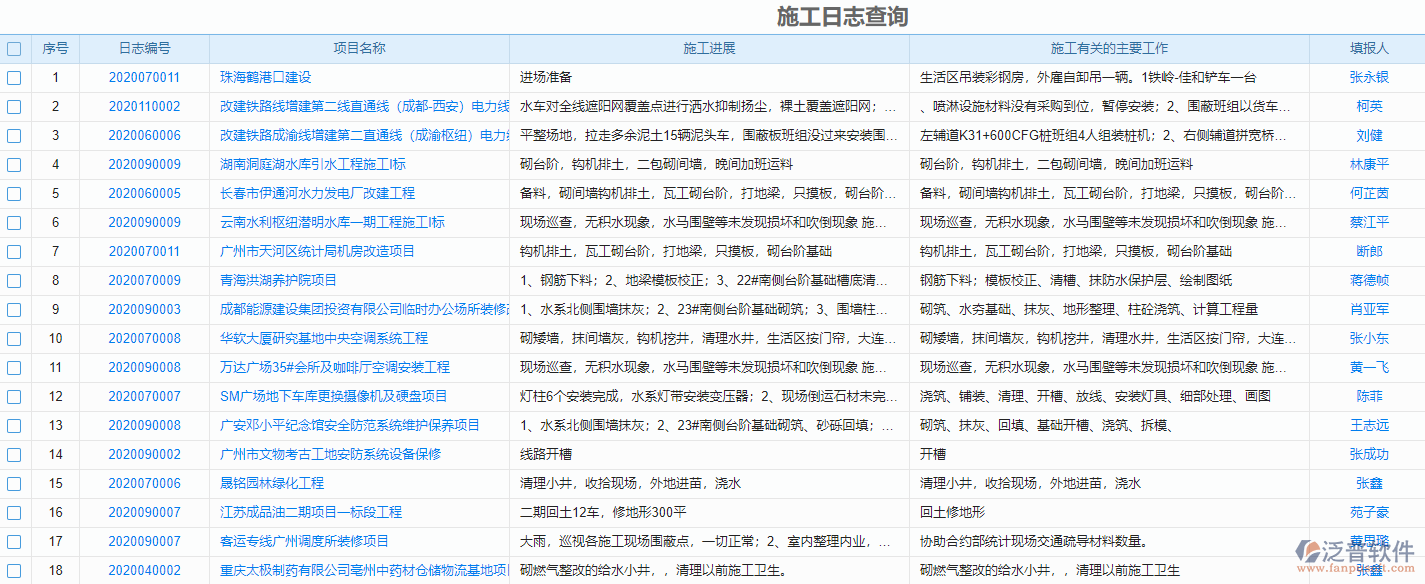Image resolution: width=1425 pixels, height=584 pixels.
Task: Check the checkbox beside 广州市文物考古工地地安防系统设备保修
Action: click(x=14, y=454)
